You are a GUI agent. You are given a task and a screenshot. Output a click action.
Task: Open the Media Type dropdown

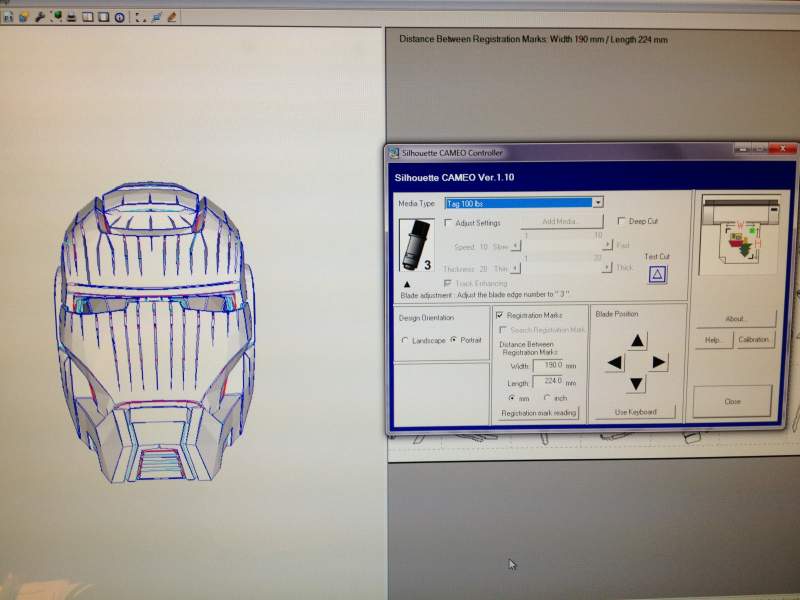(598, 203)
